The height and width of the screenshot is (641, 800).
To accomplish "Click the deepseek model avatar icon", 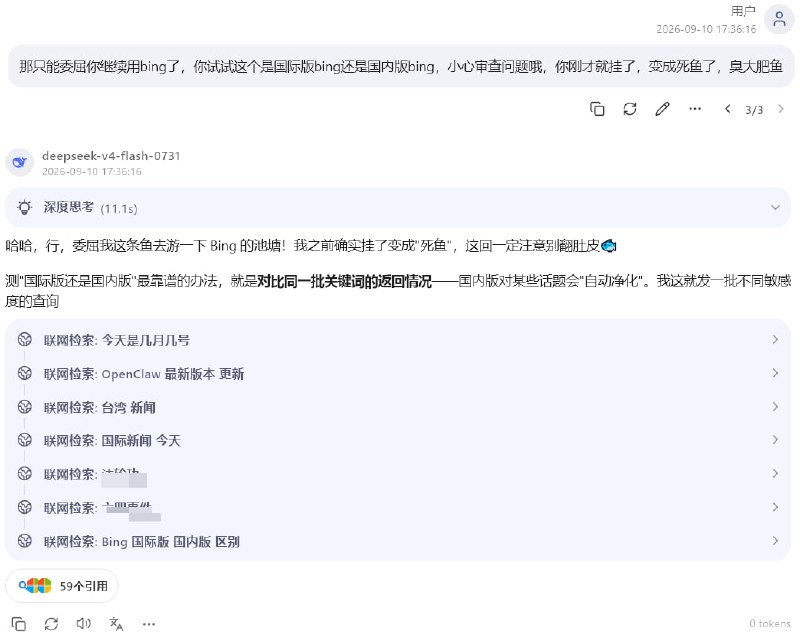I will click(x=19, y=162).
